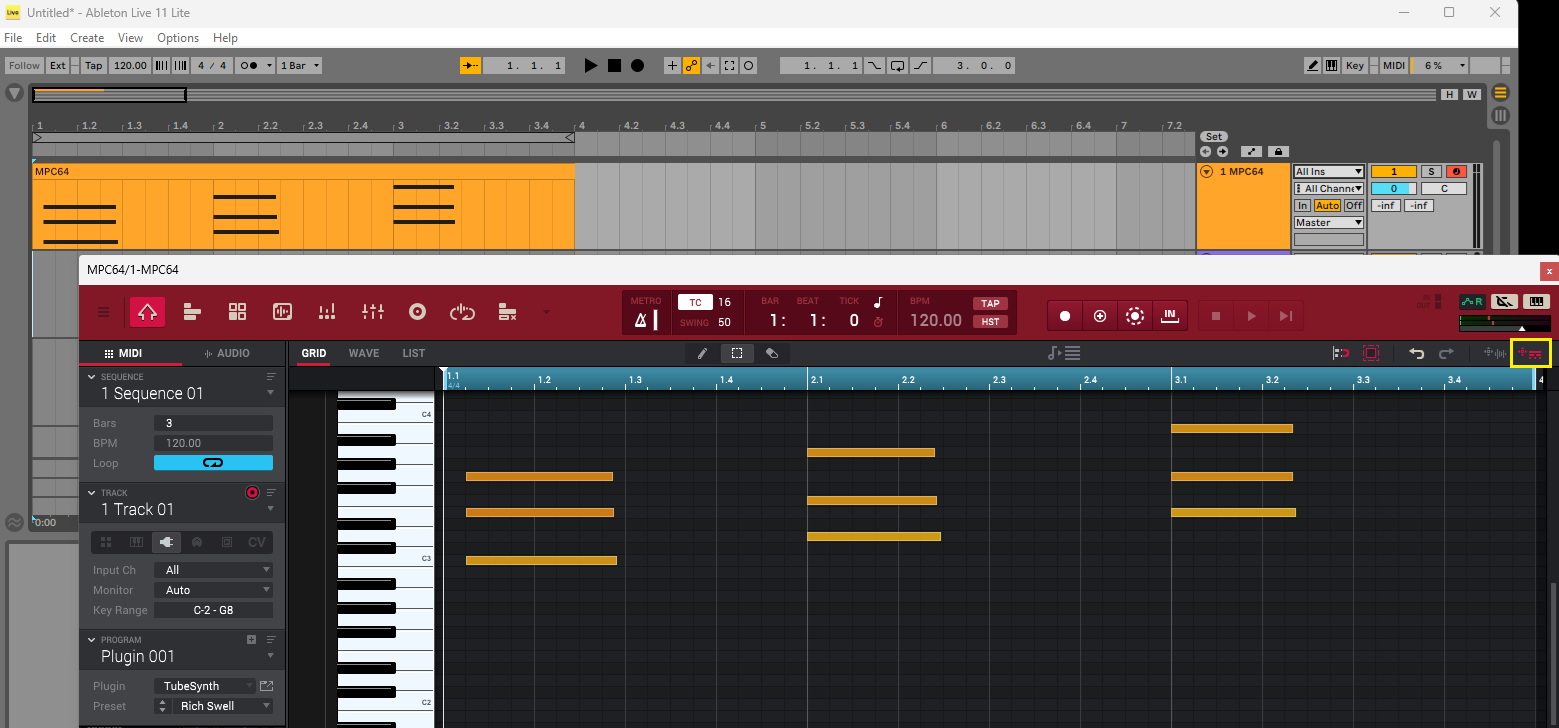Image resolution: width=1559 pixels, height=728 pixels.
Task: Open the MPC four-squares grid mode icon
Action: click(237, 312)
